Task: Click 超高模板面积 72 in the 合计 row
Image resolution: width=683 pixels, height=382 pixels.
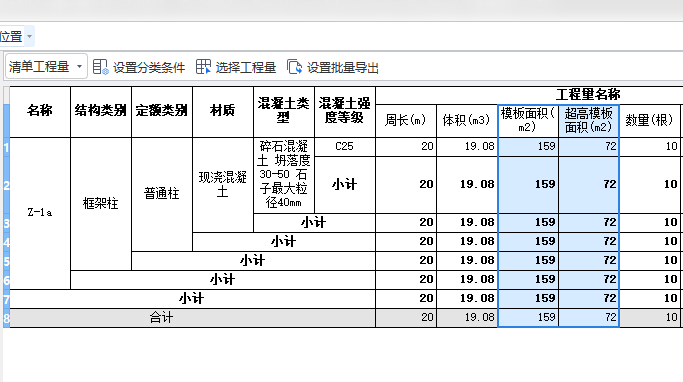Action: (589, 318)
